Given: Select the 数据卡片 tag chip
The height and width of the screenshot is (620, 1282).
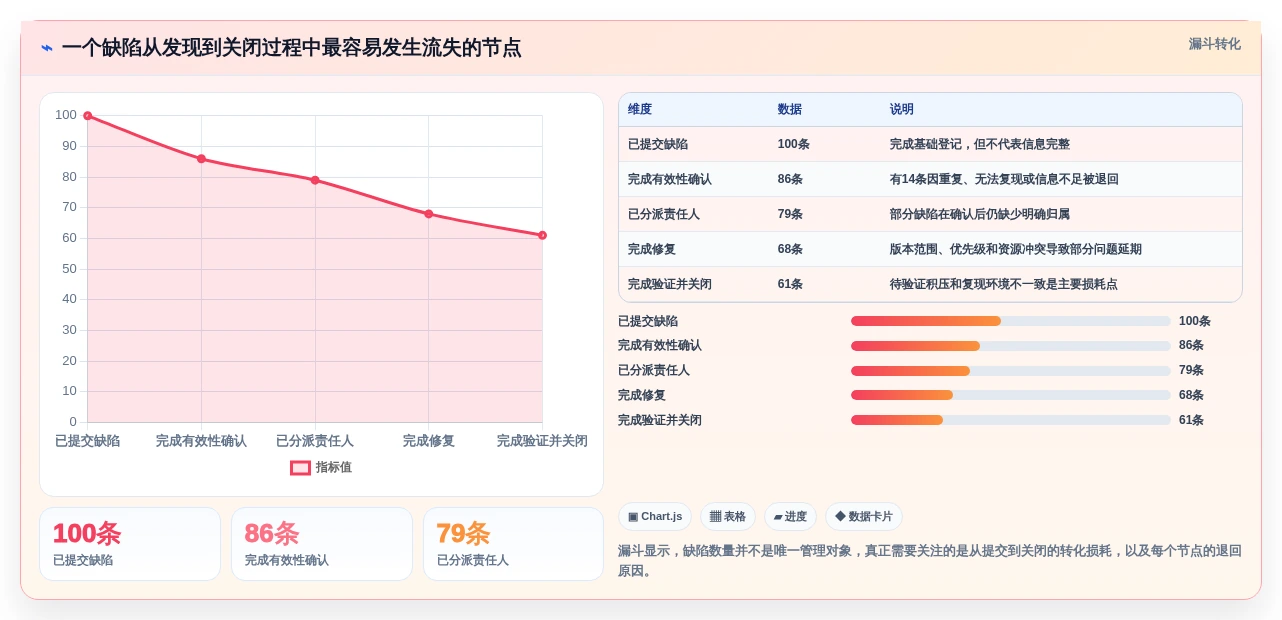Looking at the screenshot, I should click(864, 517).
